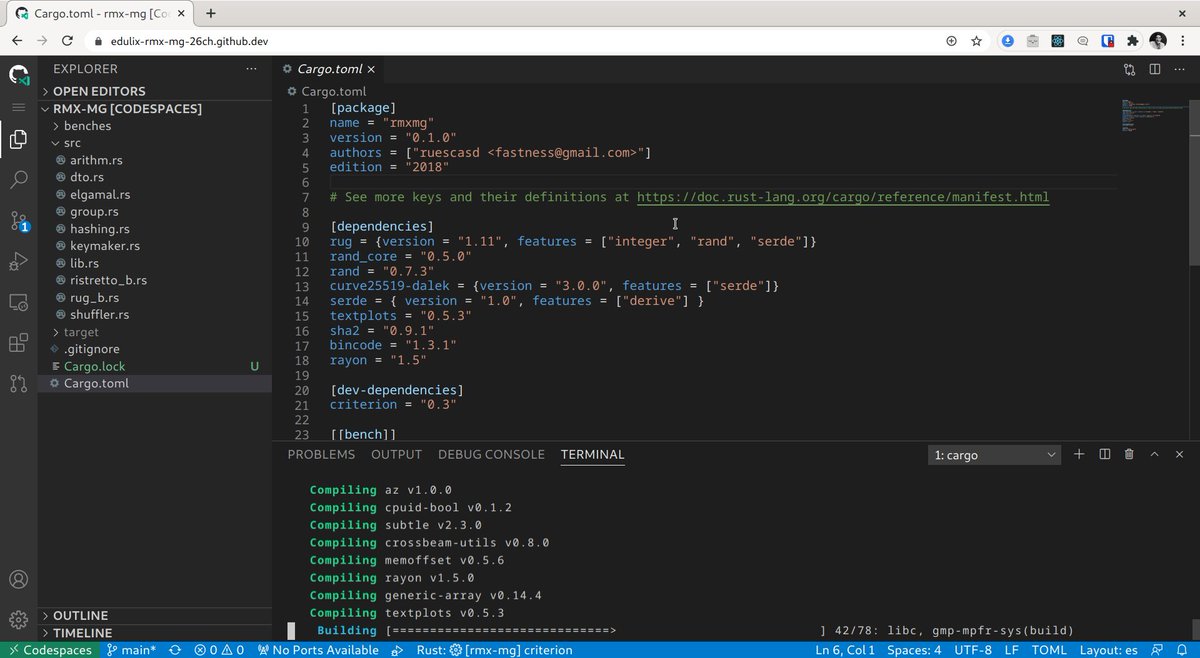Click the Codespaces remote button in status bar
Screen dimensions: 1200x658
pyautogui.click(x=48, y=650)
